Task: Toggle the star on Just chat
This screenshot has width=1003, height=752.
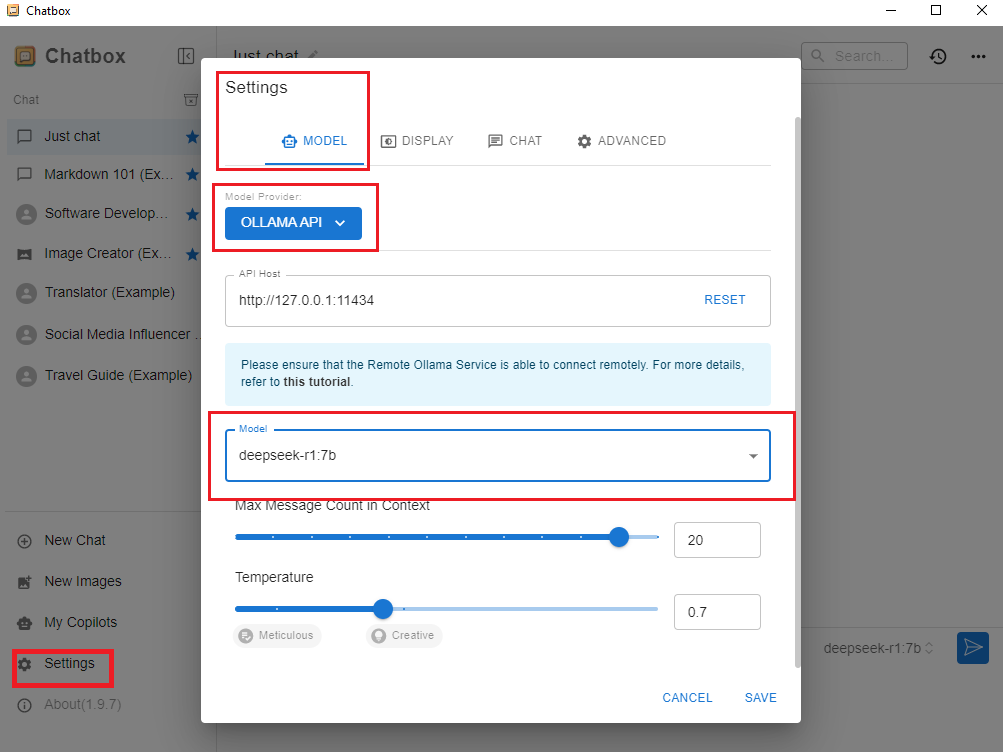Action: [x=193, y=136]
